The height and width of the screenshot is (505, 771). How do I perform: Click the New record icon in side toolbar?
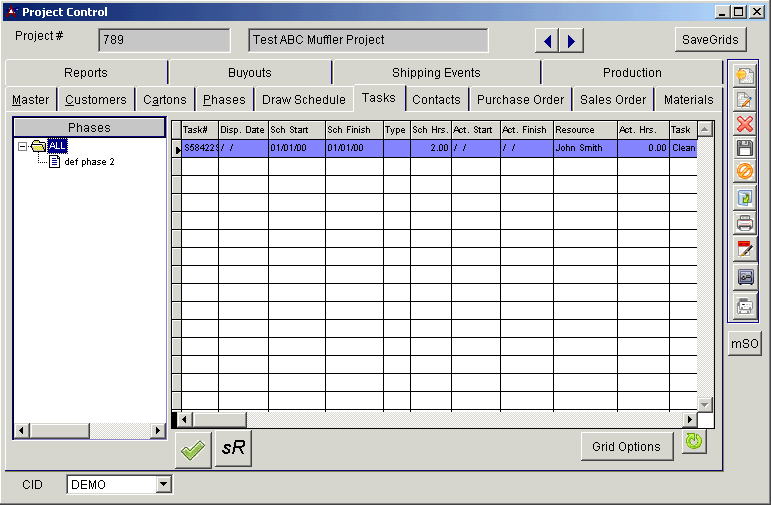click(x=744, y=76)
